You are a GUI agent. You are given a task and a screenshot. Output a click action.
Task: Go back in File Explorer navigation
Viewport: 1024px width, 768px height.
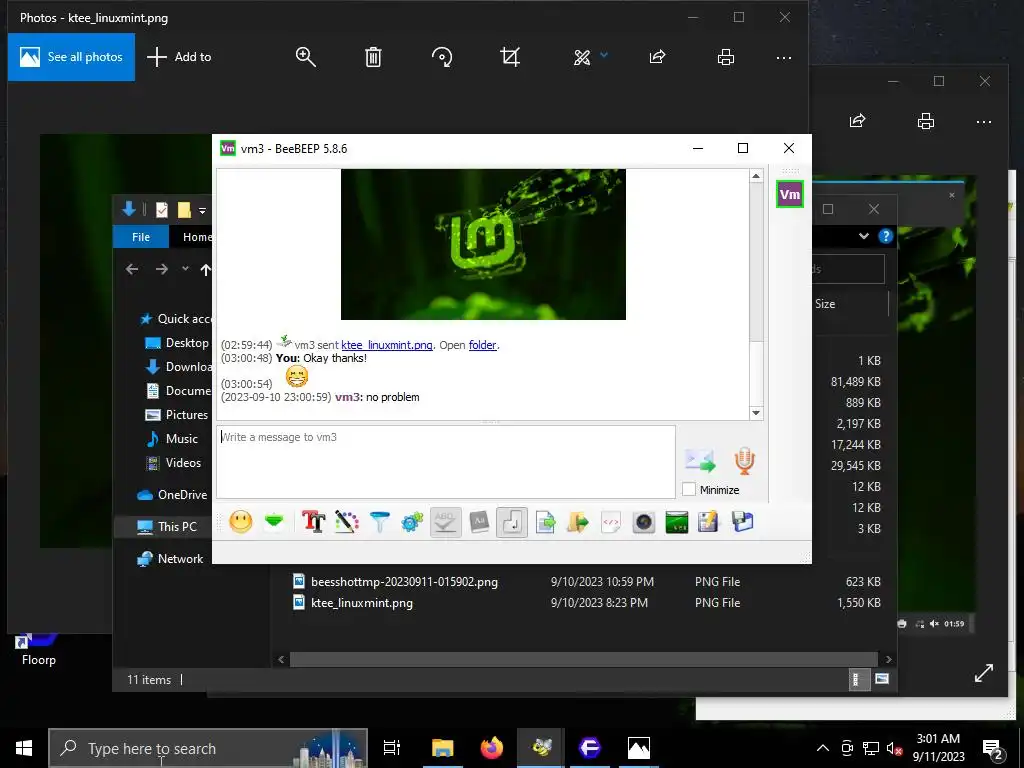[x=132, y=269]
